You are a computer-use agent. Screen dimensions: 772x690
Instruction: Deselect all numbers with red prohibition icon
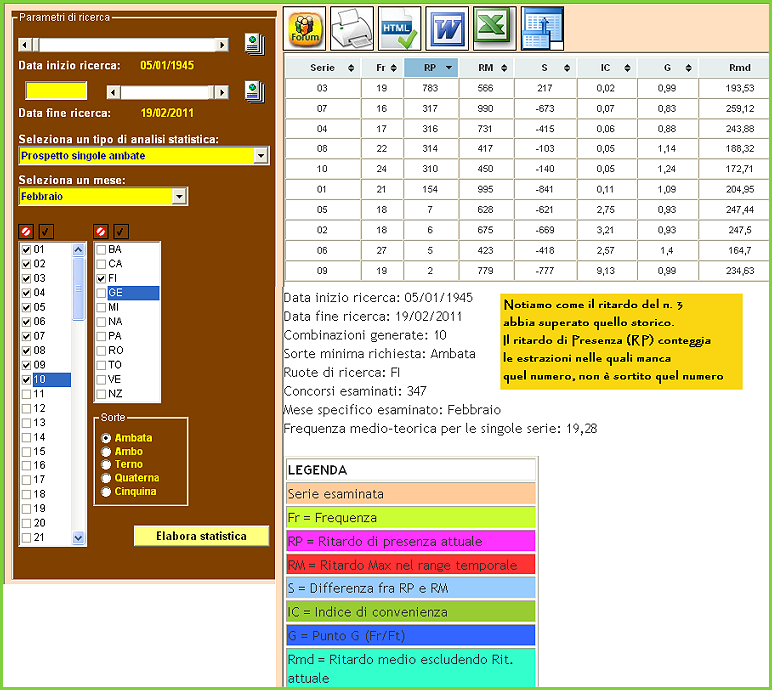coord(26,231)
